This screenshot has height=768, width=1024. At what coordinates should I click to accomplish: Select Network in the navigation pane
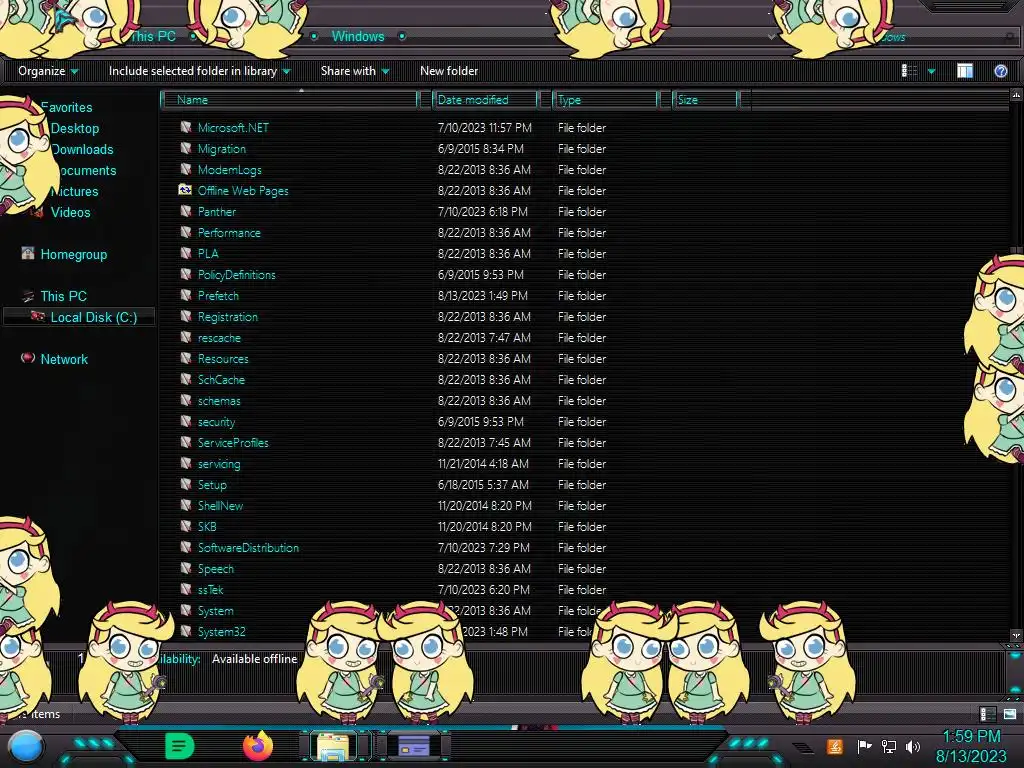pyautogui.click(x=63, y=359)
